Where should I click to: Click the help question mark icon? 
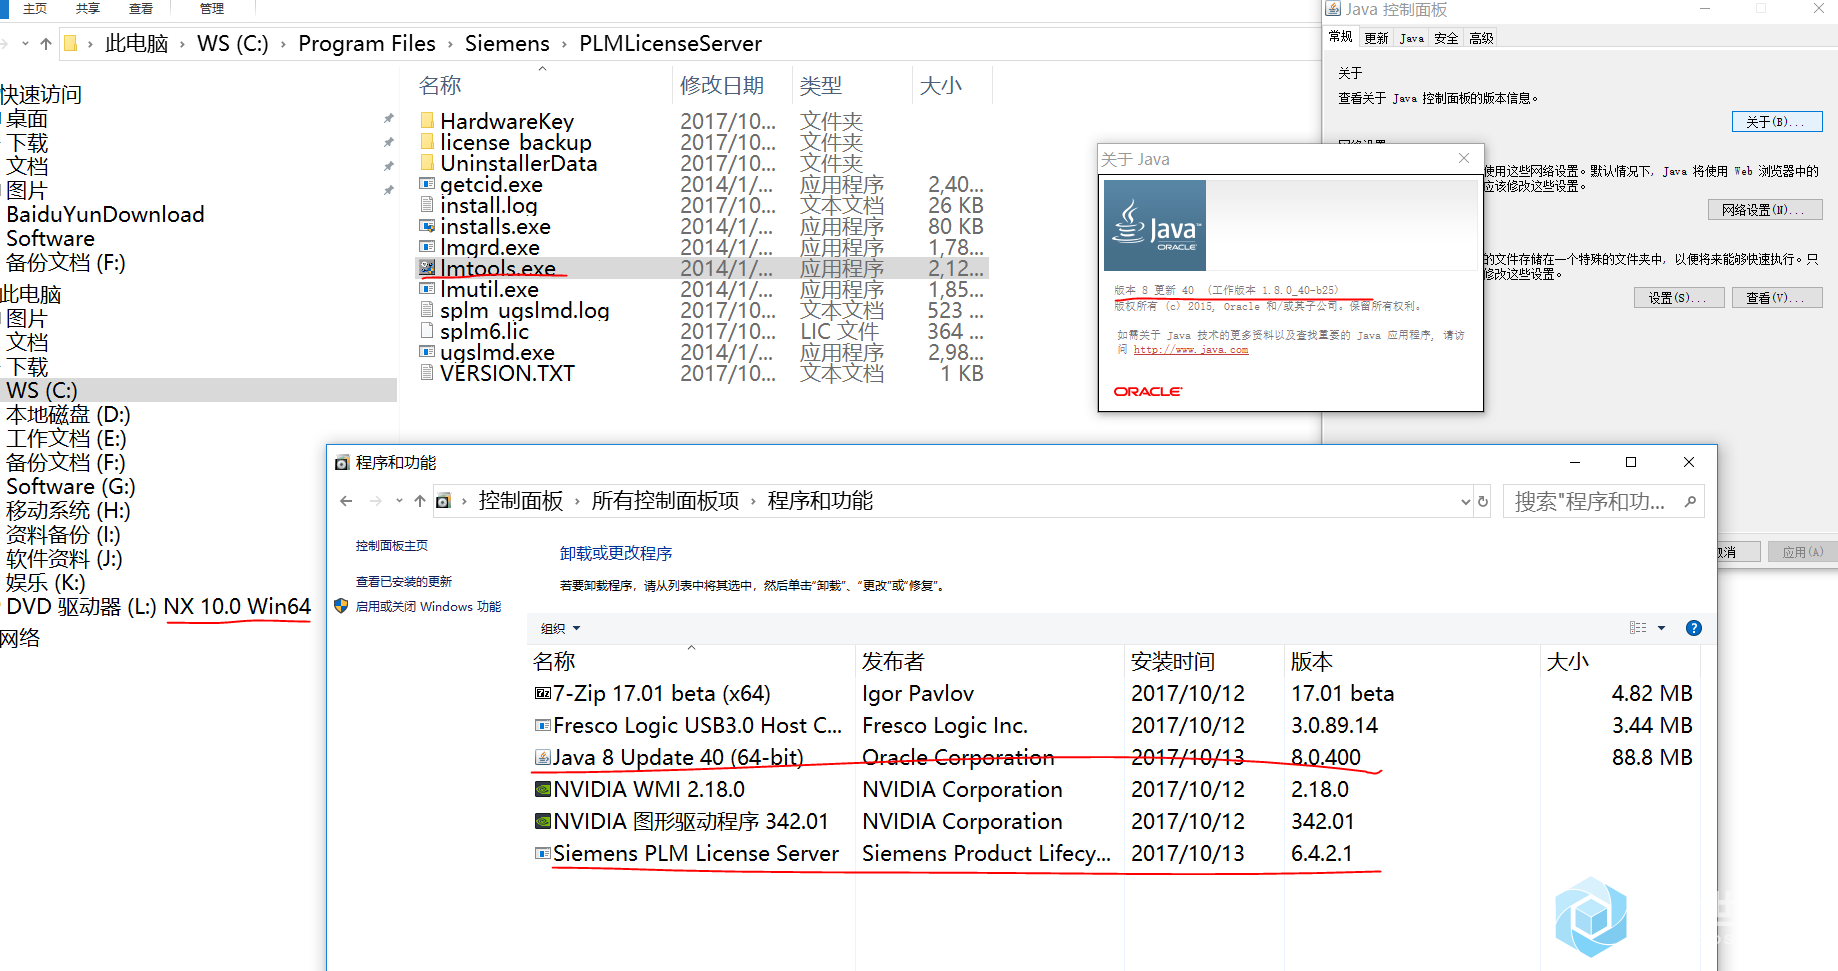[x=1693, y=628]
